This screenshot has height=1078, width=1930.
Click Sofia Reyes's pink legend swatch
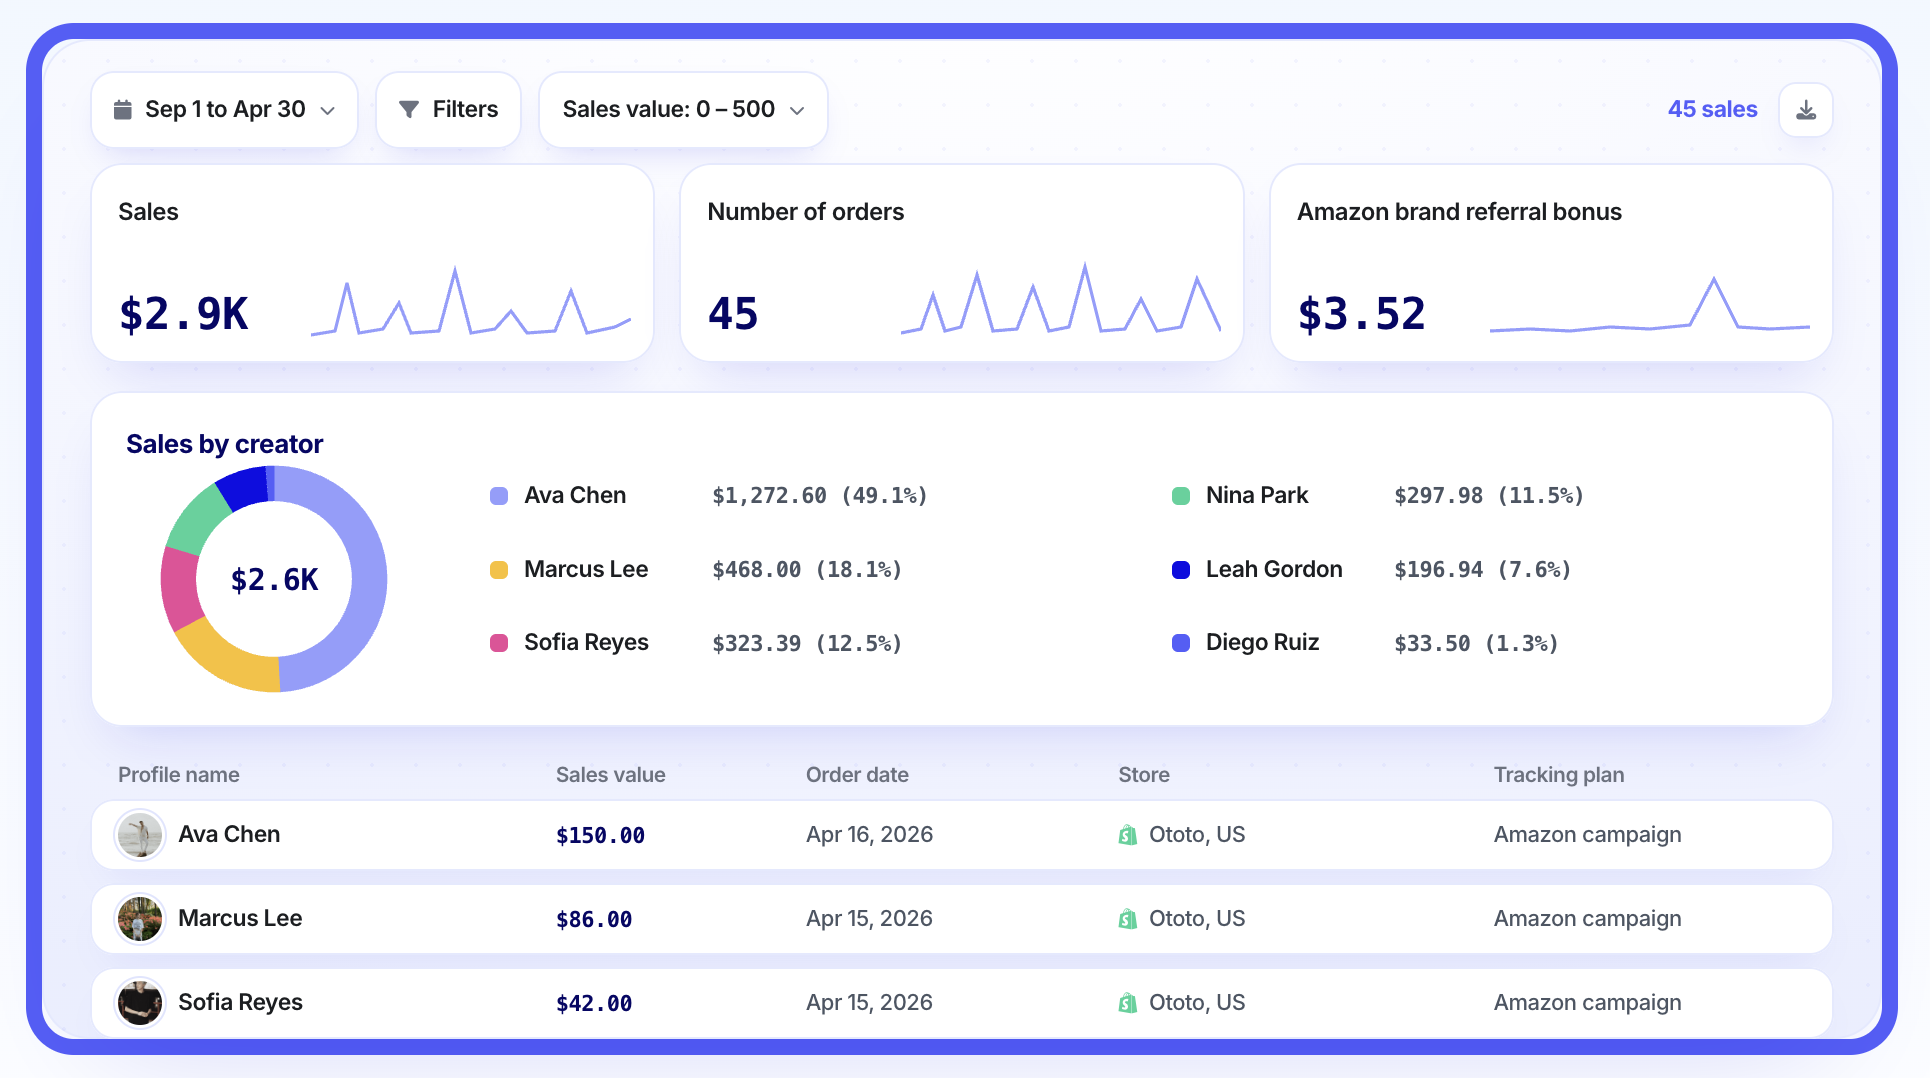[x=499, y=643]
